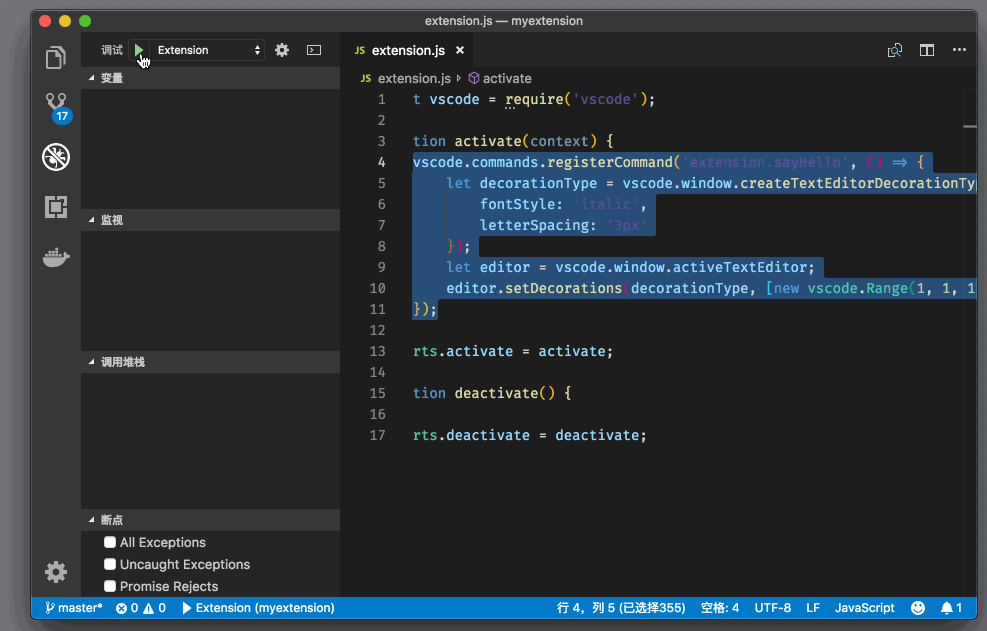Open Source Control view with 17 badge
This screenshot has width=987, height=631.
coord(56,106)
